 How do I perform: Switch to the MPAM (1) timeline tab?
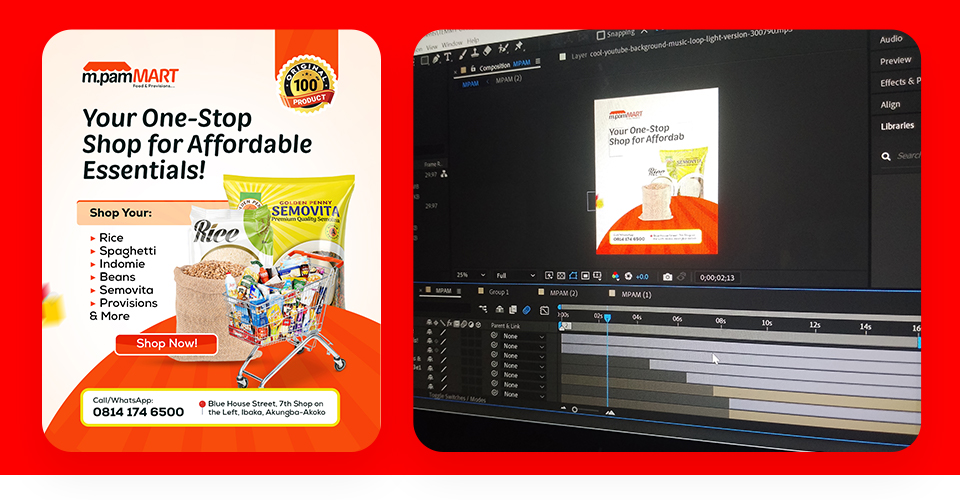click(x=636, y=294)
